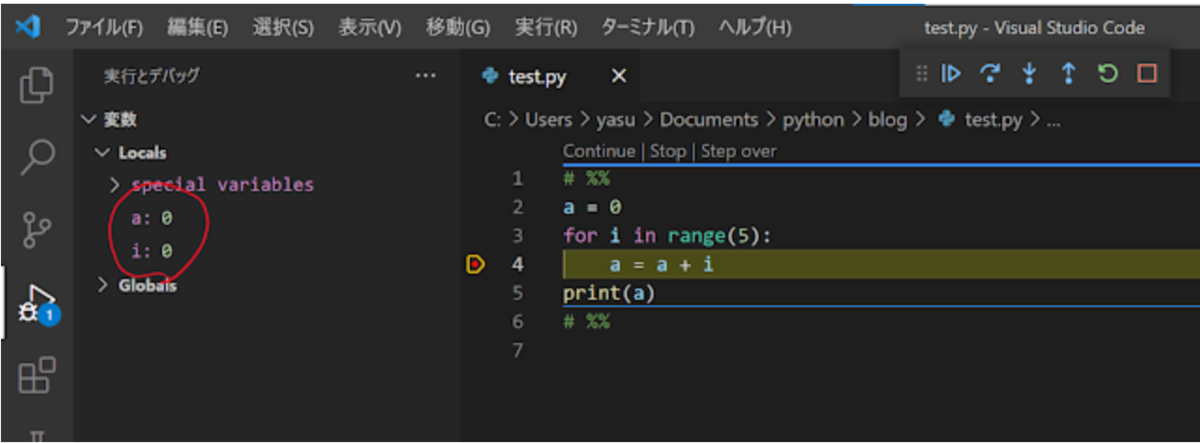Open the ファイル(F) menu

click(104, 27)
